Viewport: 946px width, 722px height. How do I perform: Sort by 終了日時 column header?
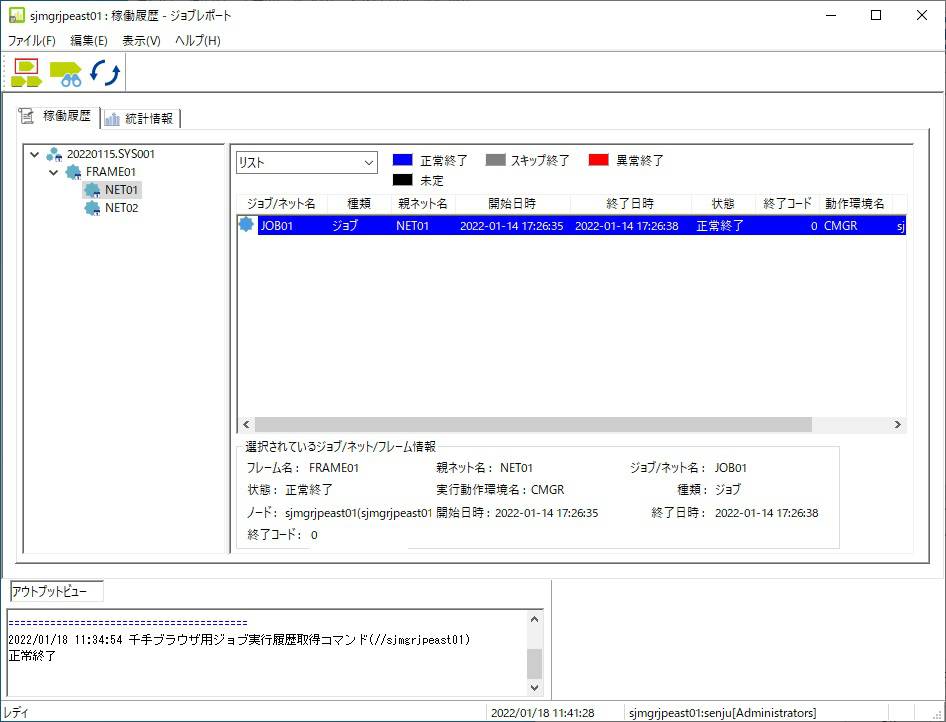(x=630, y=204)
